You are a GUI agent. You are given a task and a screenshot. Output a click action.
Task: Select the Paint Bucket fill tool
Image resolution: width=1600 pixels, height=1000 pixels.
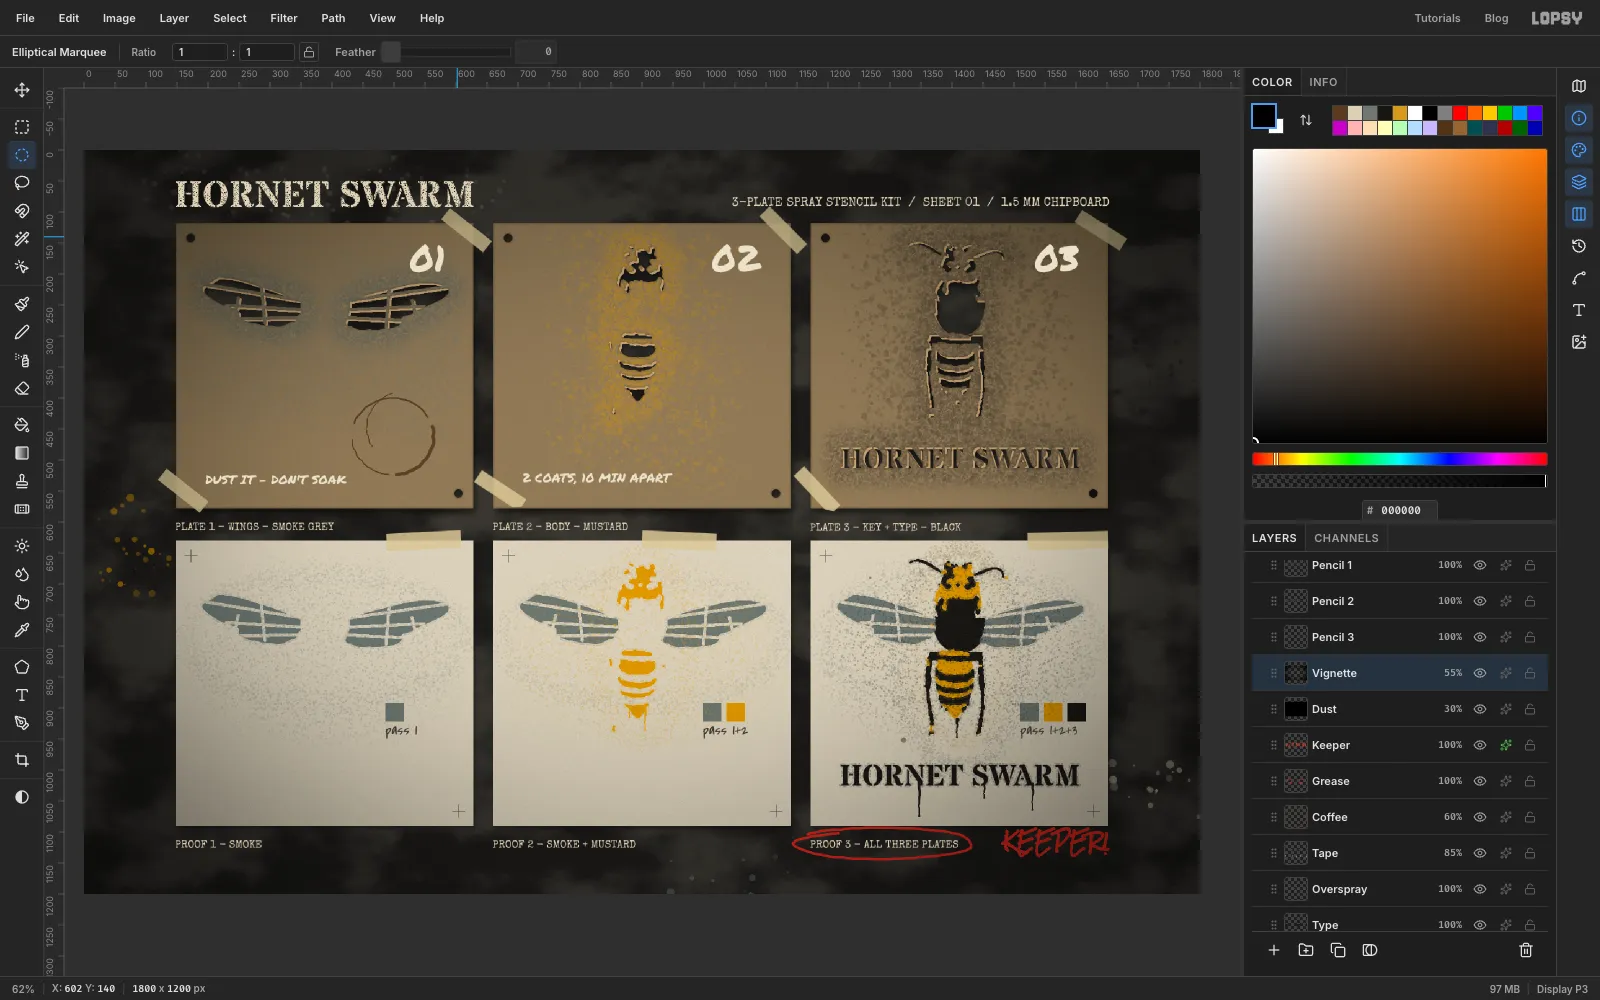[x=22, y=425]
